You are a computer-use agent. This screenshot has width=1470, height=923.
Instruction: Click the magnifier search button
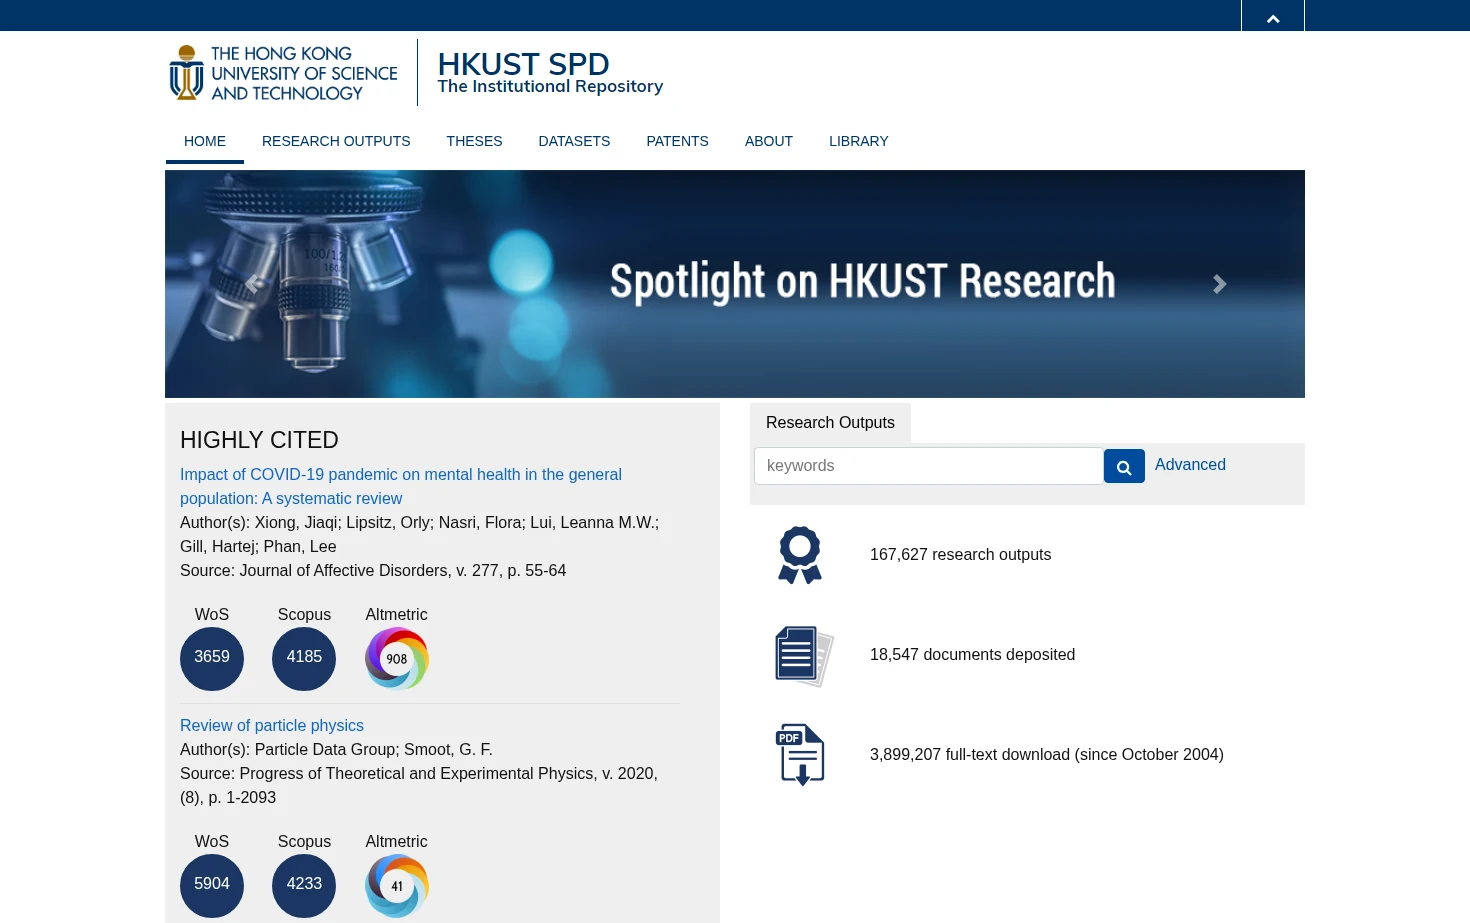coord(1124,466)
